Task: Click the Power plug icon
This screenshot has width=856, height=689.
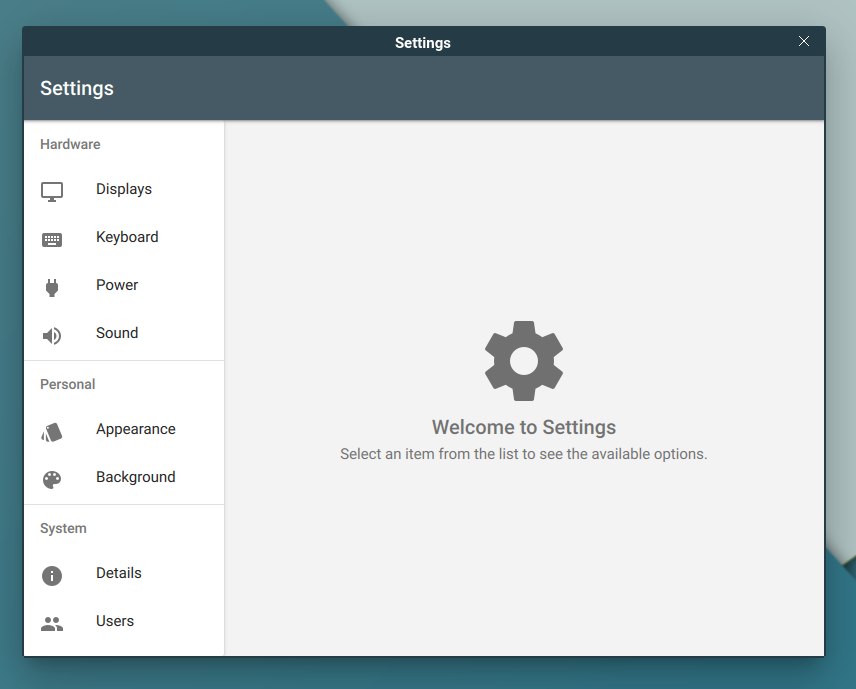Action: click(52, 287)
